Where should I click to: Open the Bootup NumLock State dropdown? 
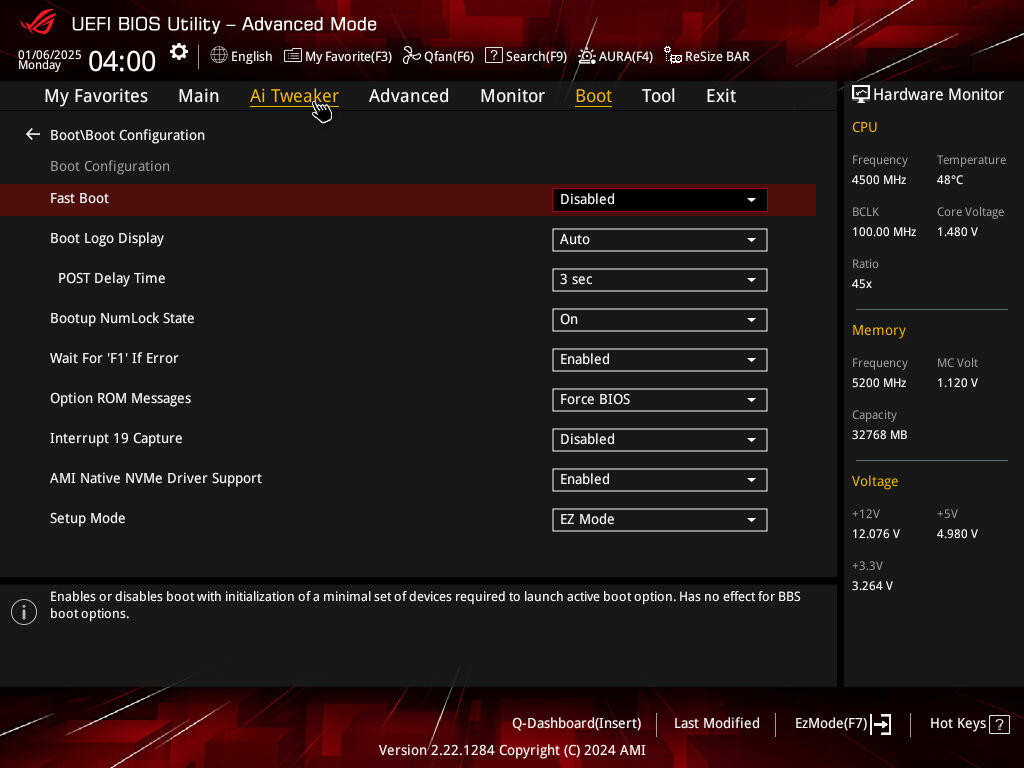click(659, 320)
